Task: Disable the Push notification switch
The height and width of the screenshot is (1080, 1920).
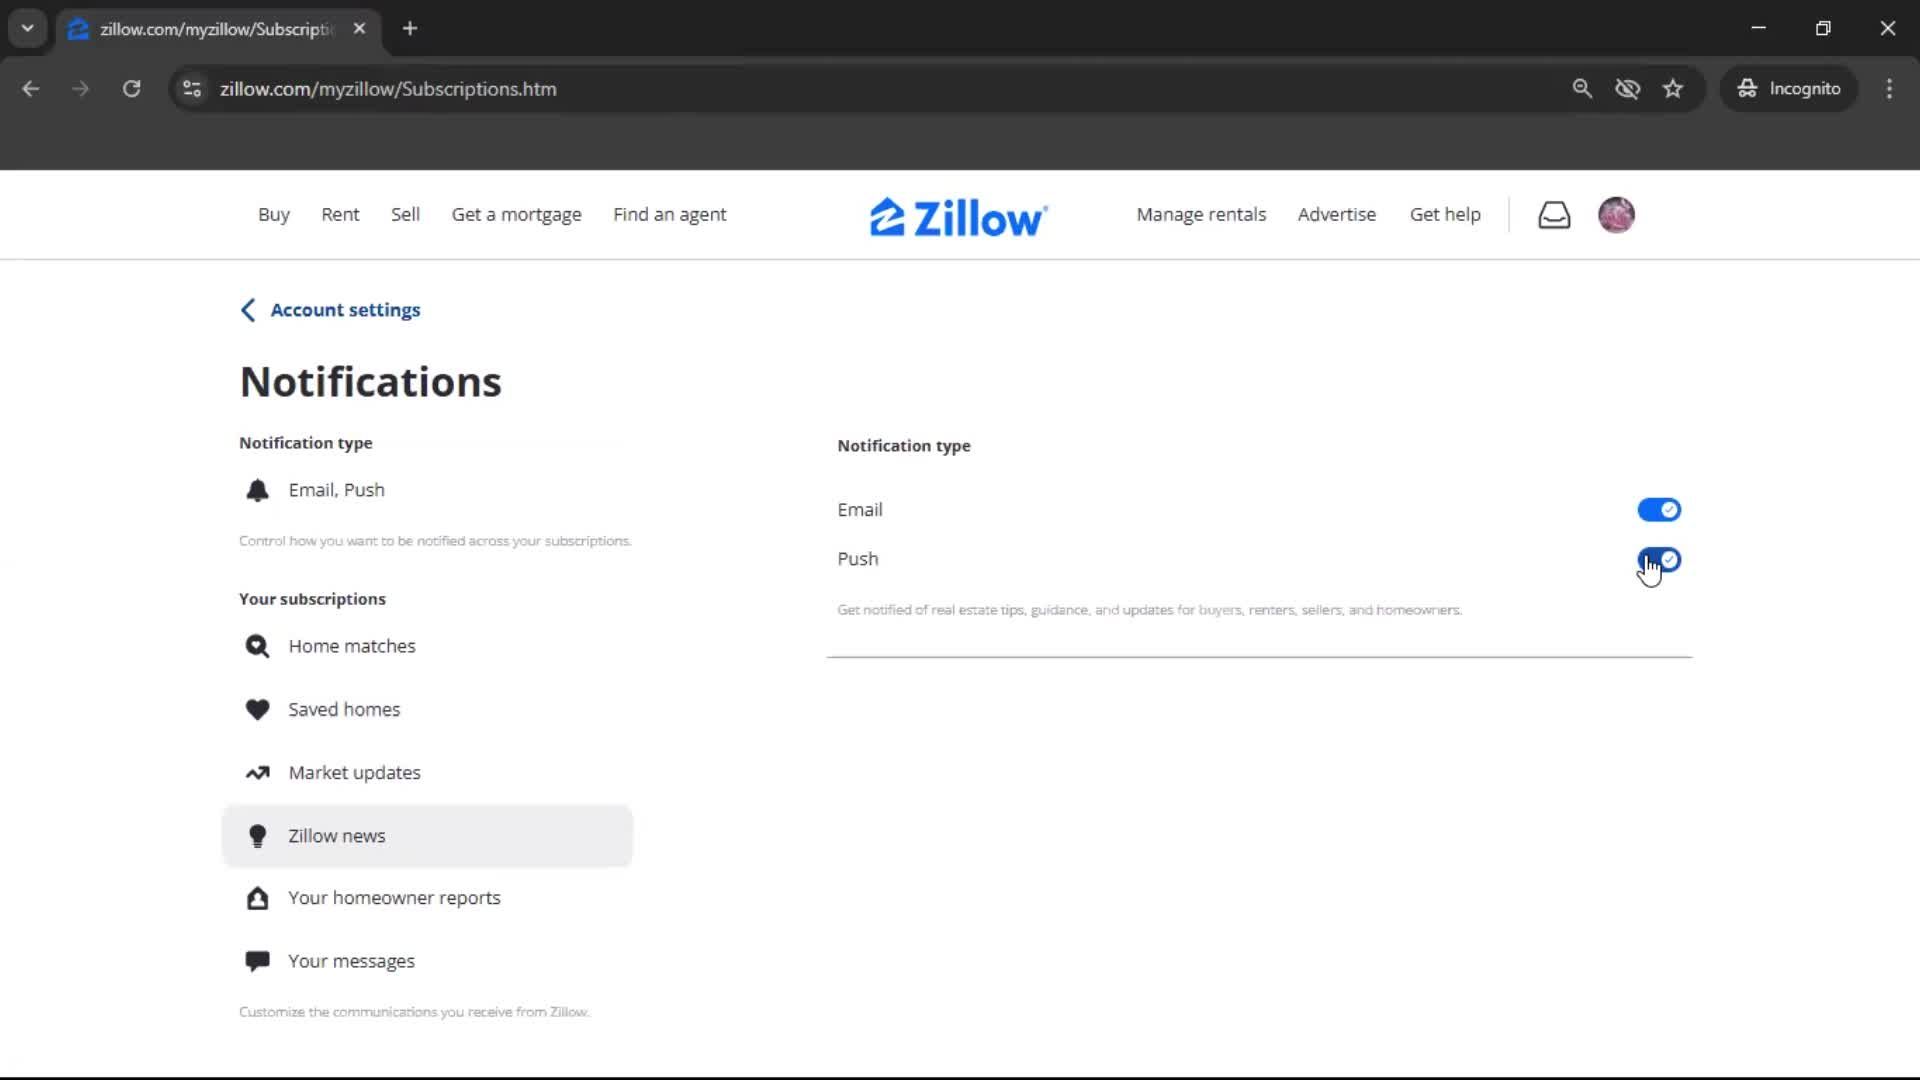Action: 1658,560
